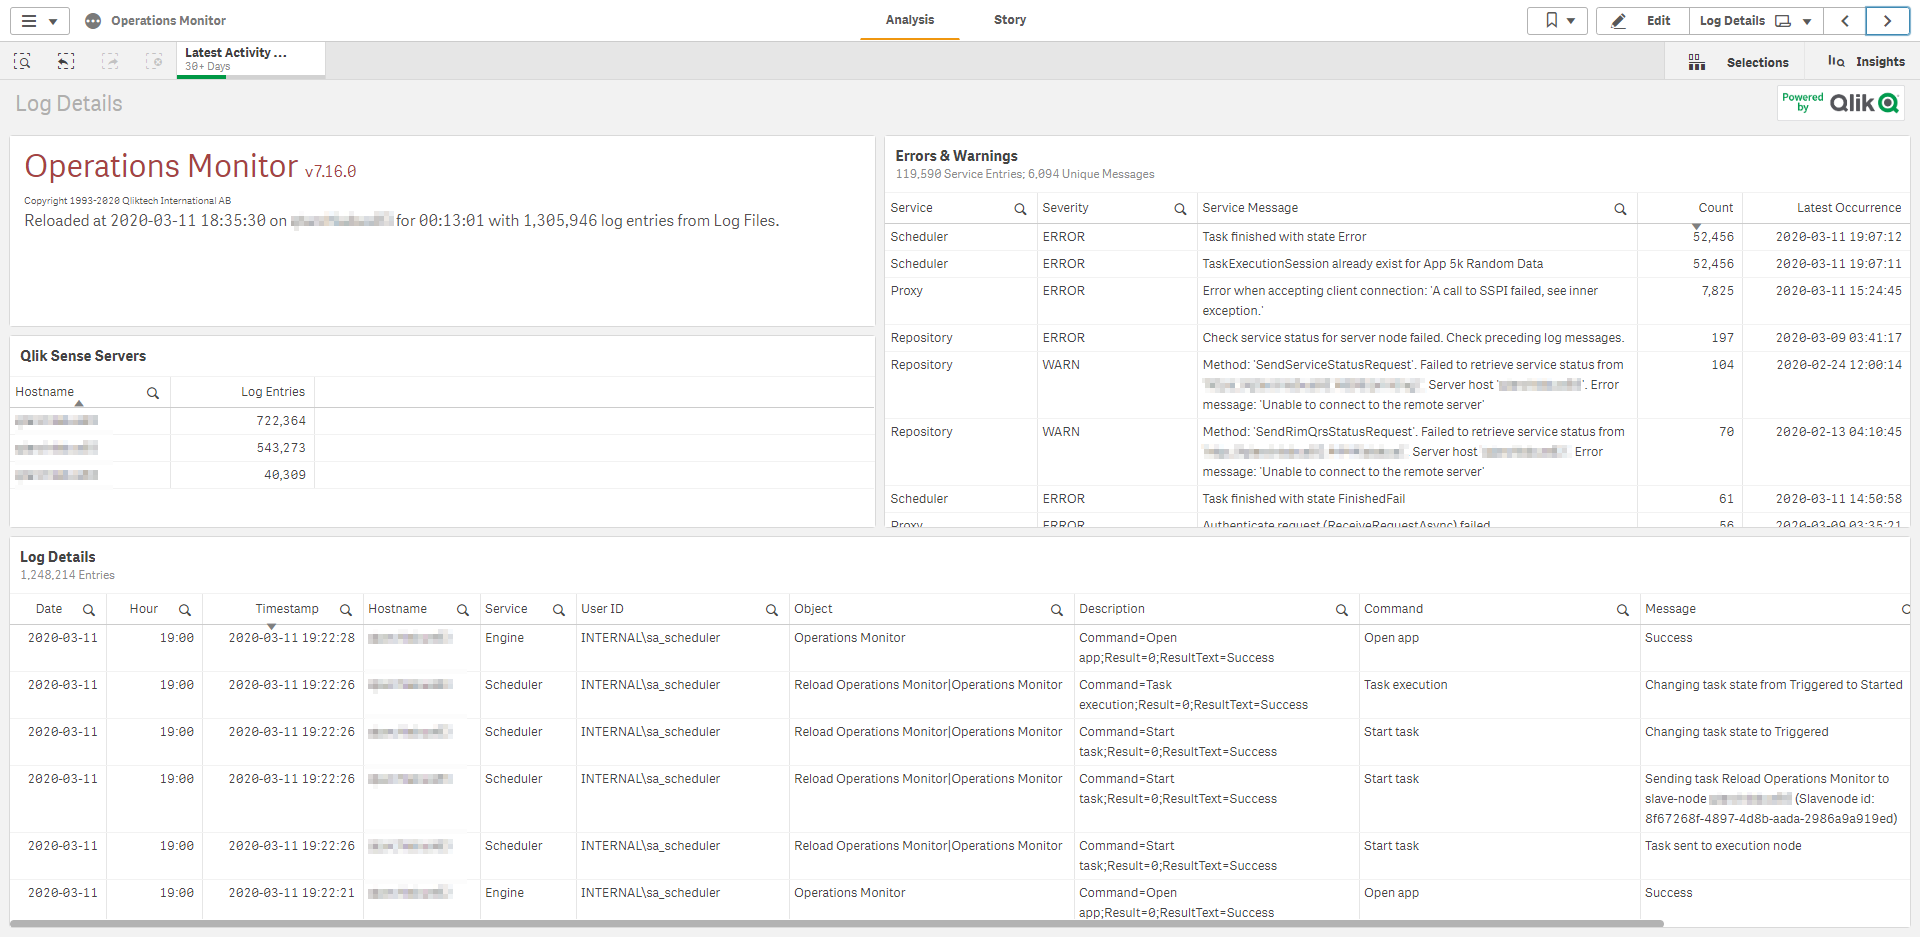Click the app overview icon beside Operations Monitor

coord(93,21)
